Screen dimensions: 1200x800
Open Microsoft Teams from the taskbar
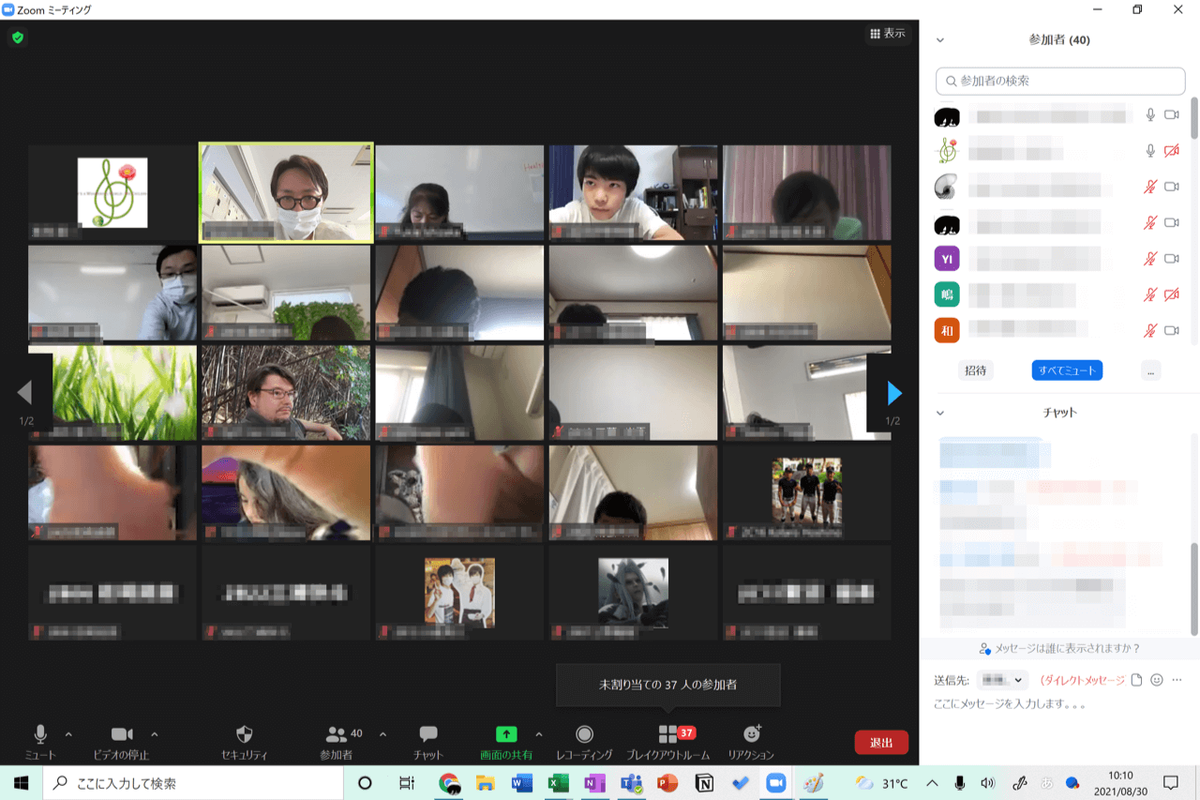[x=631, y=783]
